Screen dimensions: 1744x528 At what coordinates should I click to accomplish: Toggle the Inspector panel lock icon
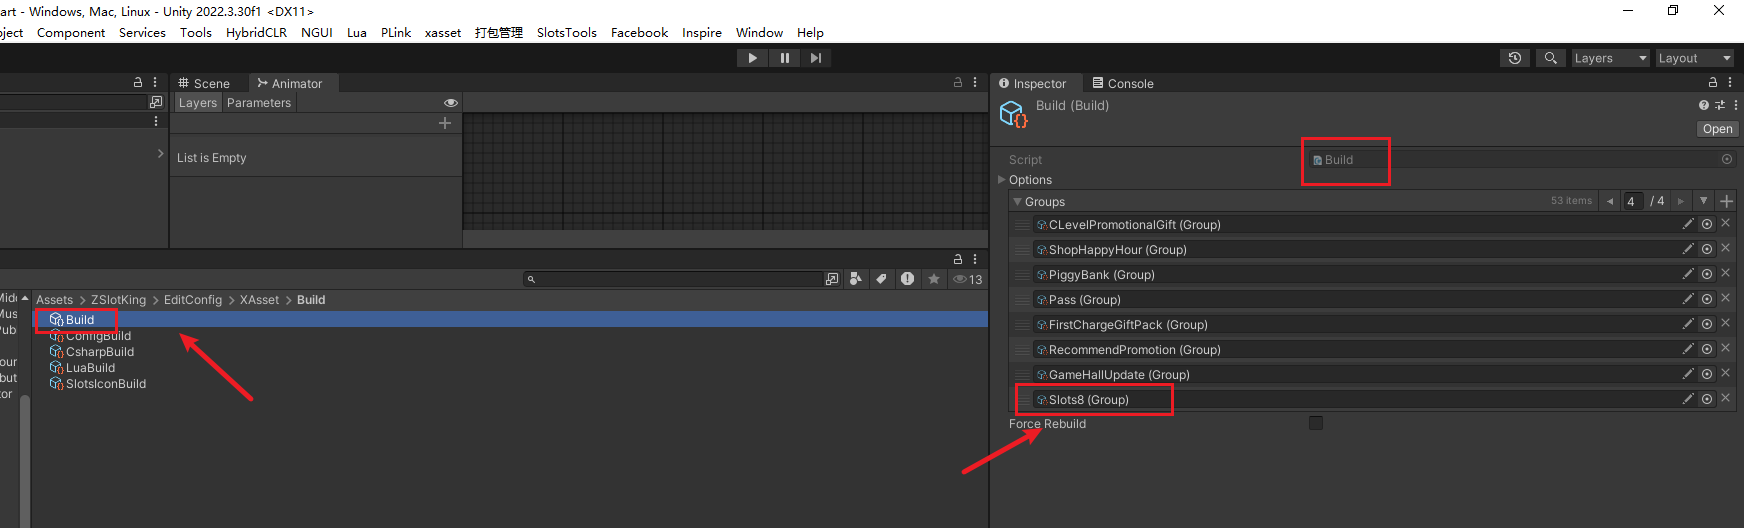[1713, 83]
